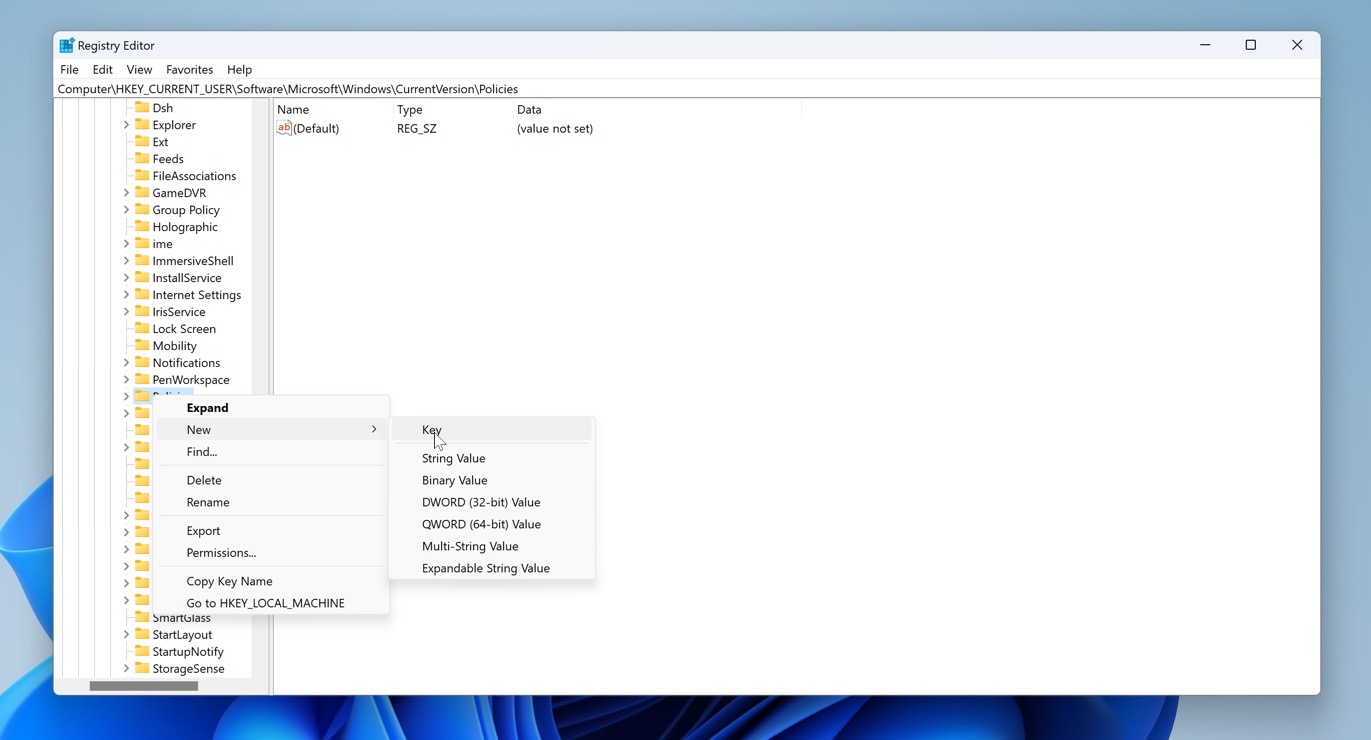Click the Registry Editor app icon in title bar
The height and width of the screenshot is (740, 1371).
(x=66, y=45)
